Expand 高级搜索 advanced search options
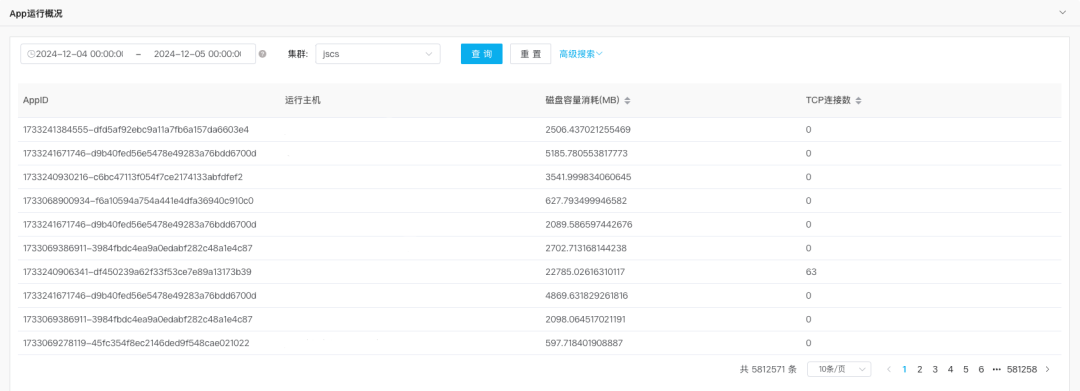The width and height of the screenshot is (1080, 391). (x=581, y=54)
